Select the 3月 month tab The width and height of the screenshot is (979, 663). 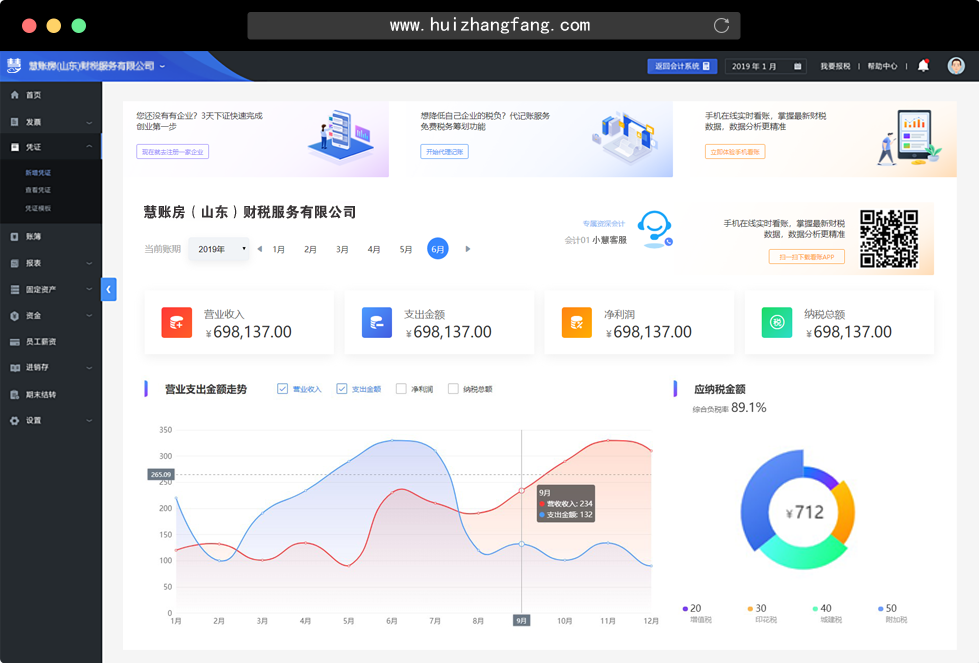click(x=342, y=249)
